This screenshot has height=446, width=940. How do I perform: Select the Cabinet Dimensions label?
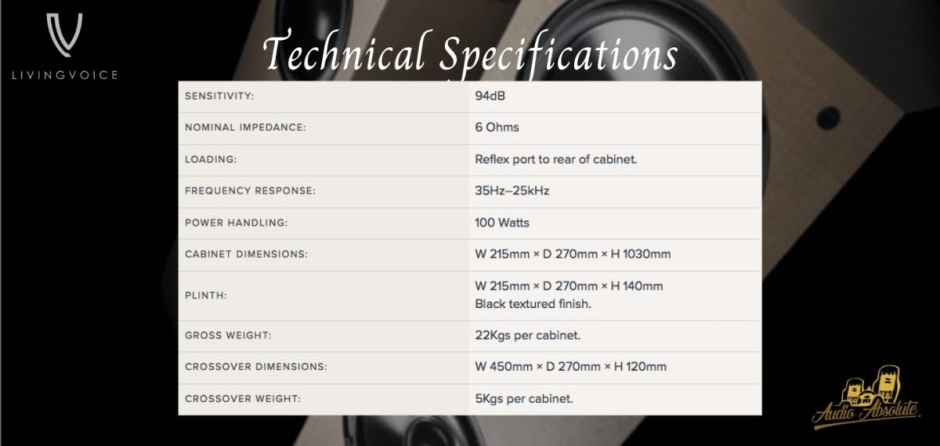(246, 254)
